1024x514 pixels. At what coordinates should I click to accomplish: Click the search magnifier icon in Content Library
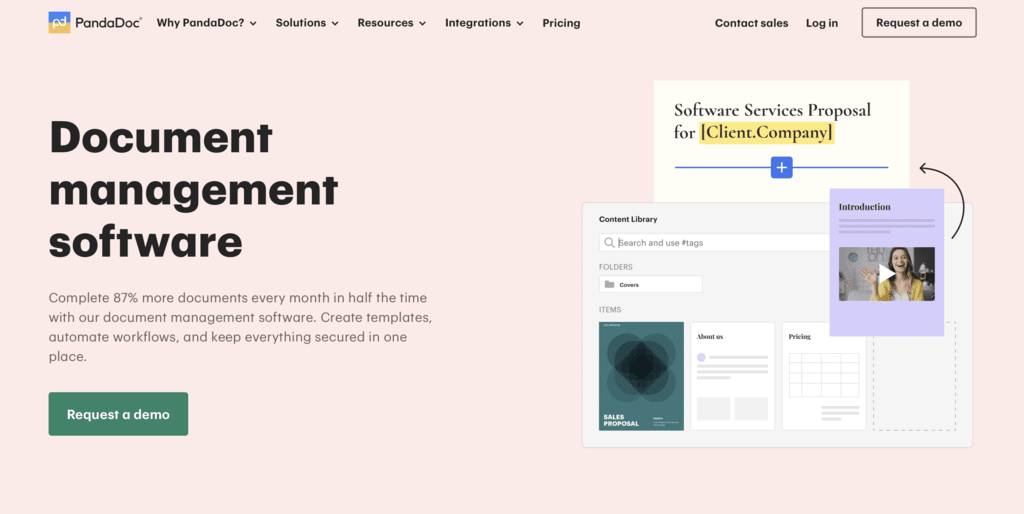pos(609,242)
